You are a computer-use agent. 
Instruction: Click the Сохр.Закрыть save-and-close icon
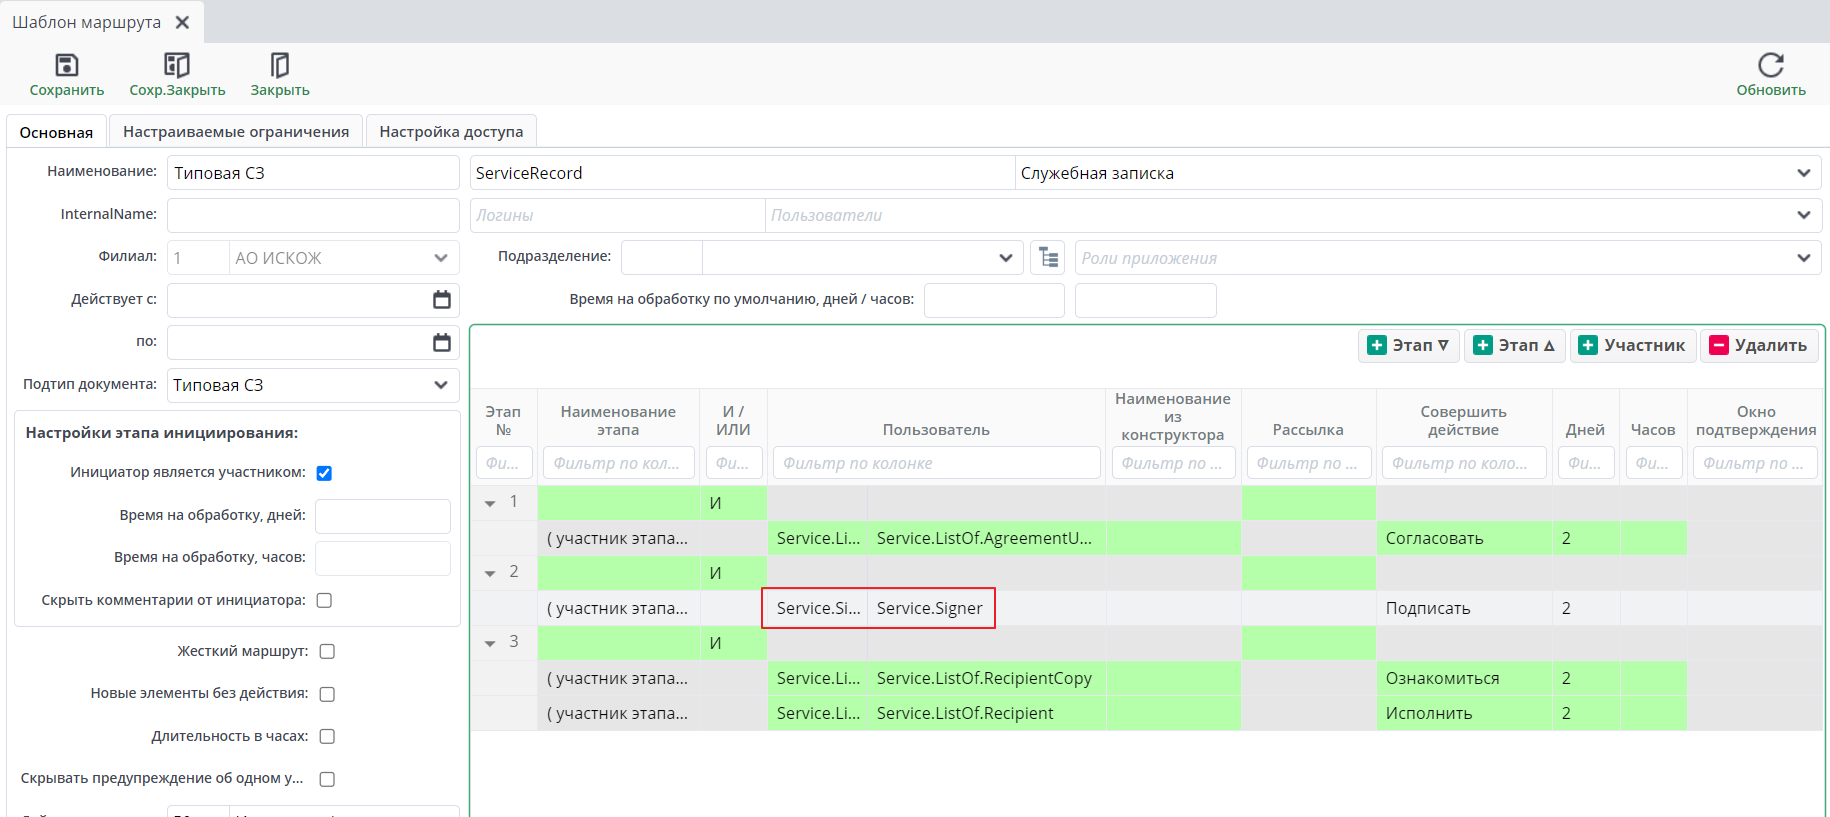point(177,66)
